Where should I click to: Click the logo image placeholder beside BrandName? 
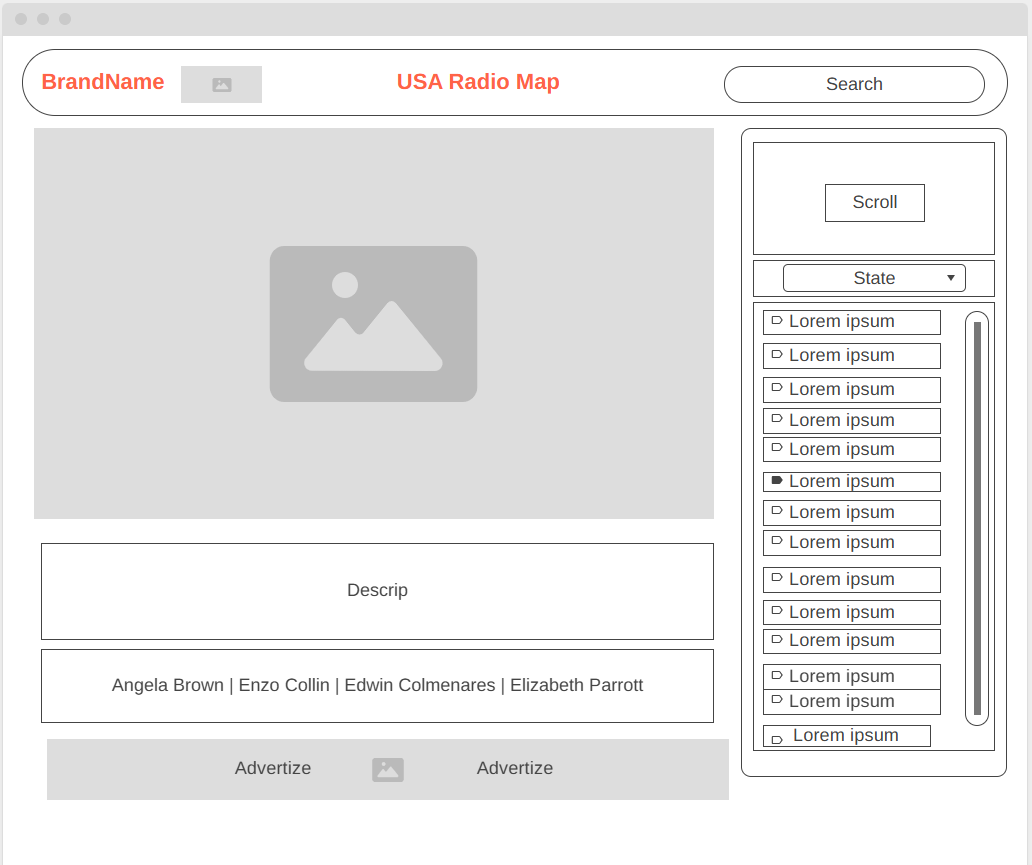221,85
